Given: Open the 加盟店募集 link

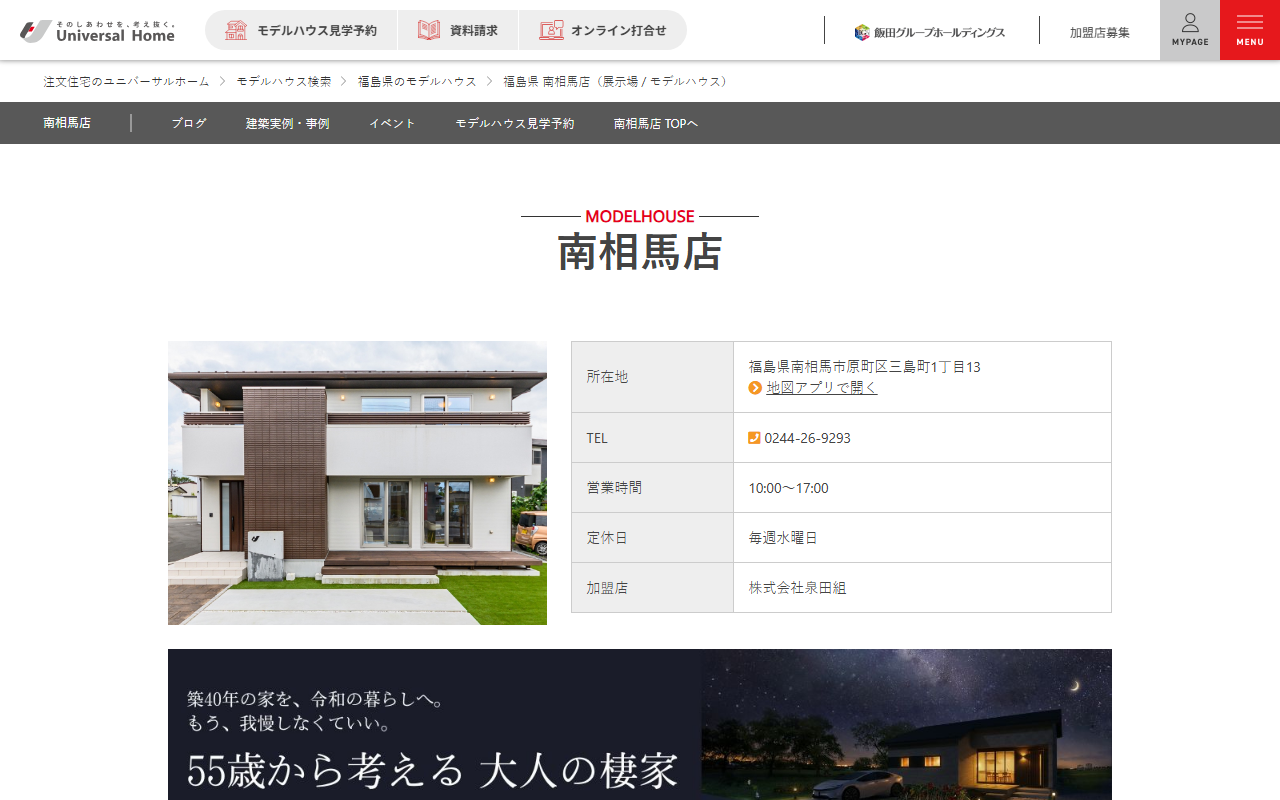Looking at the screenshot, I should click(1100, 32).
